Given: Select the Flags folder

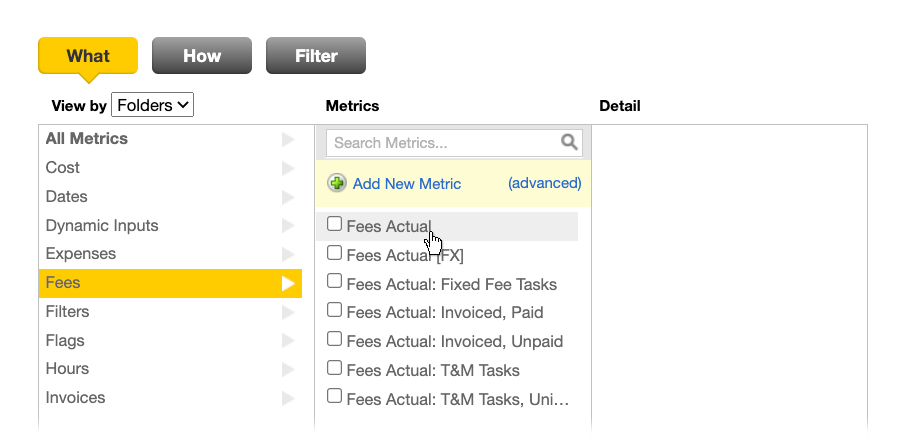Looking at the screenshot, I should (x=170, y=340).
